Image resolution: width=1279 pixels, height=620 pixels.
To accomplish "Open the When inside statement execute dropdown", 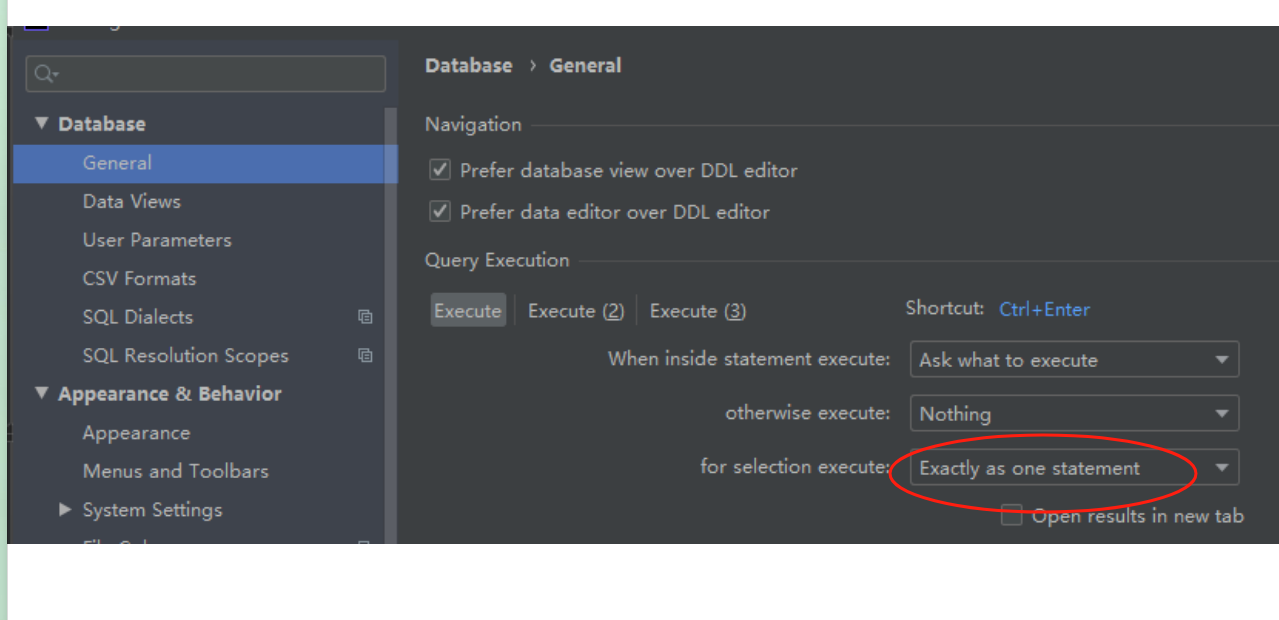I will tap(1073, 360).
